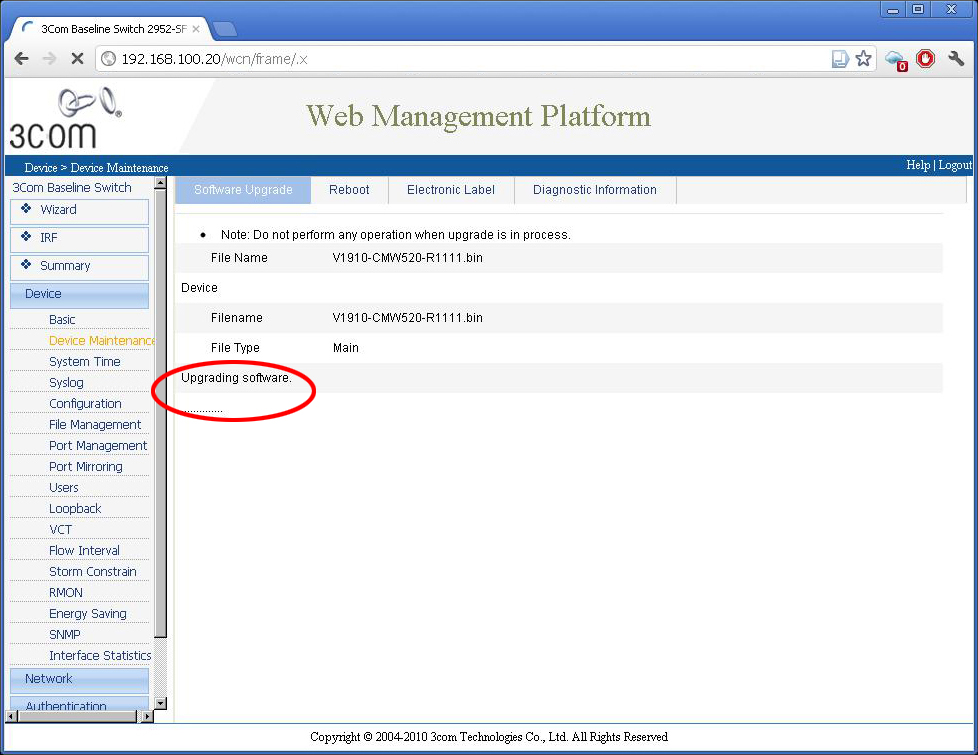978x755 pixels.
Task: Open the SNMP page
Action: point(65,635)
